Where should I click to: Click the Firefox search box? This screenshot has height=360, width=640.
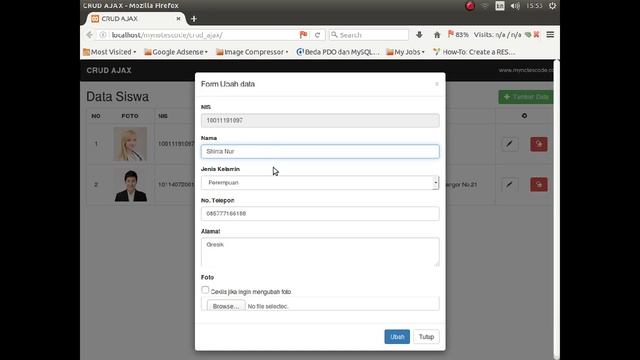369,35
